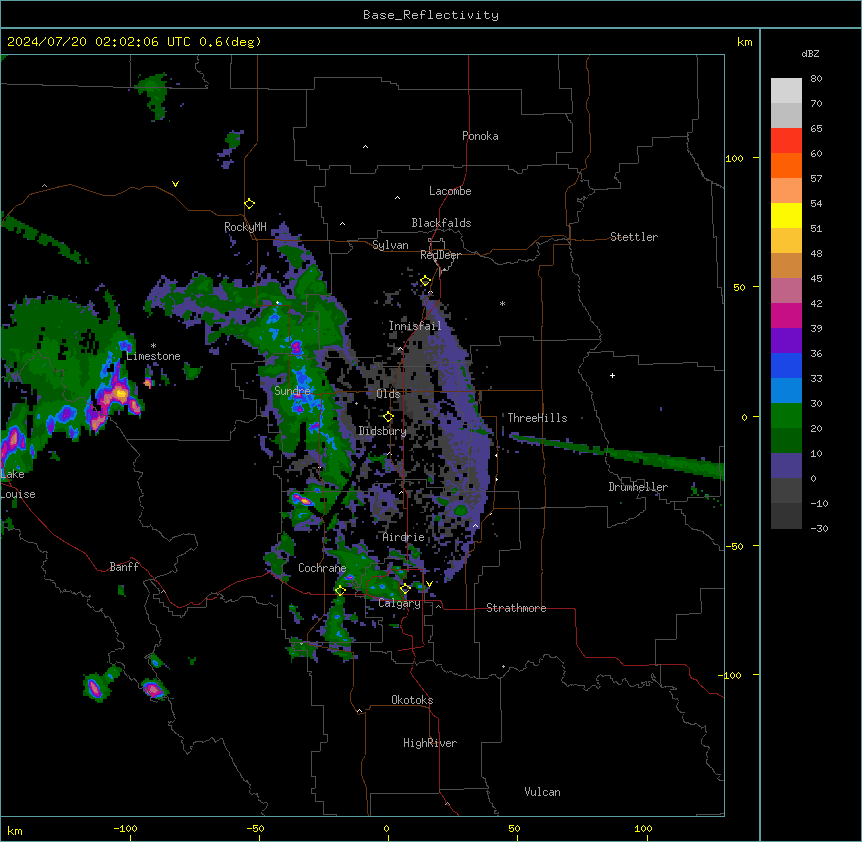Click the Limestone label
This screenshot has width=862, height=842.
[153, 356]
